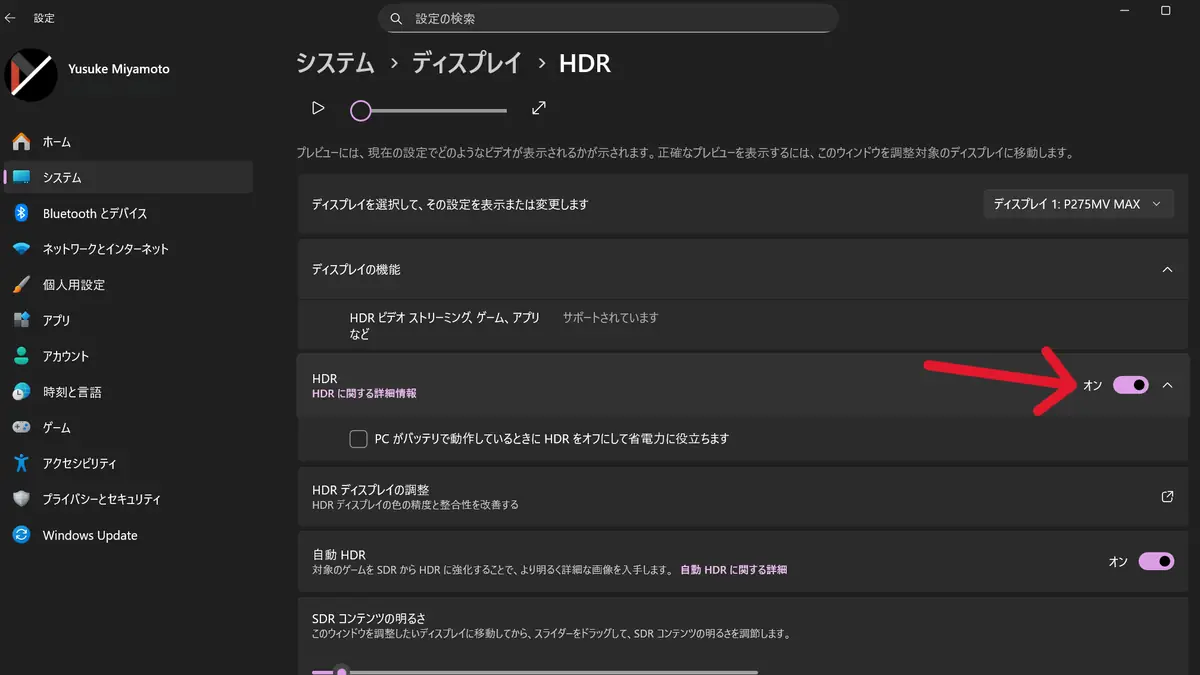The height and width of the screenshot is (675, 1200).
Task: Expand the HDR preview to fullscreen
Action: [x=539, y=108]
